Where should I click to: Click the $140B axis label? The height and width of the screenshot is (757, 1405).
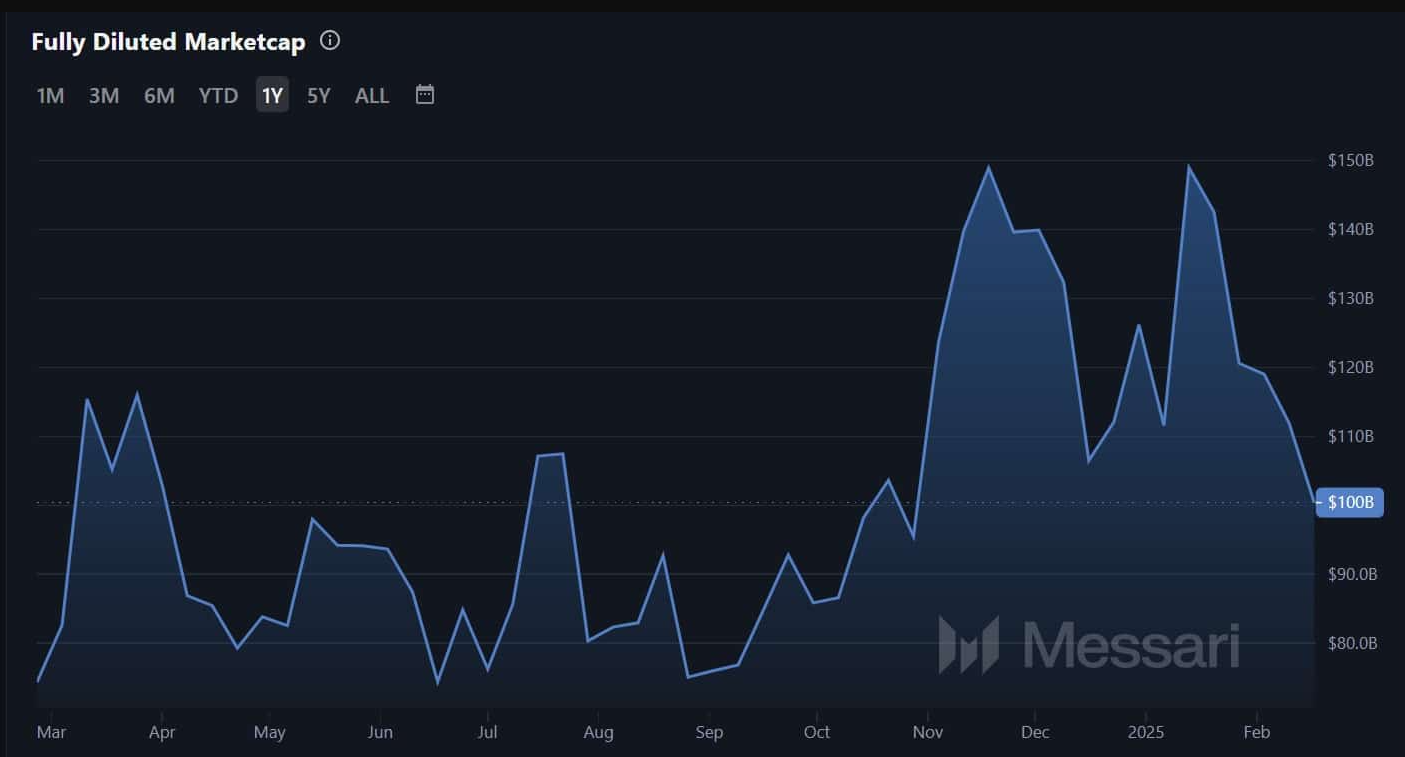point(1351,229)
